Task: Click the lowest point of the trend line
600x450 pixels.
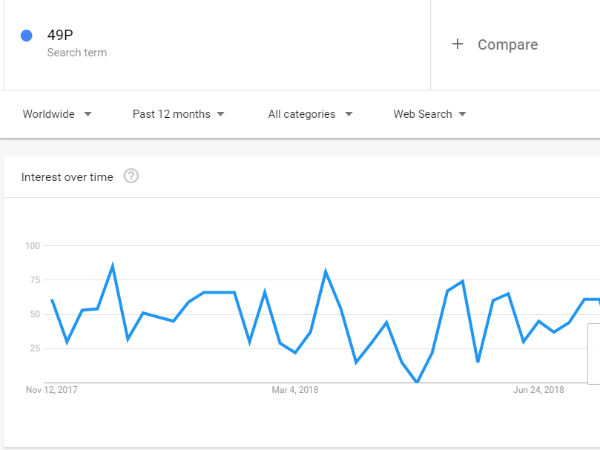Action: click(x=417, y=382)
